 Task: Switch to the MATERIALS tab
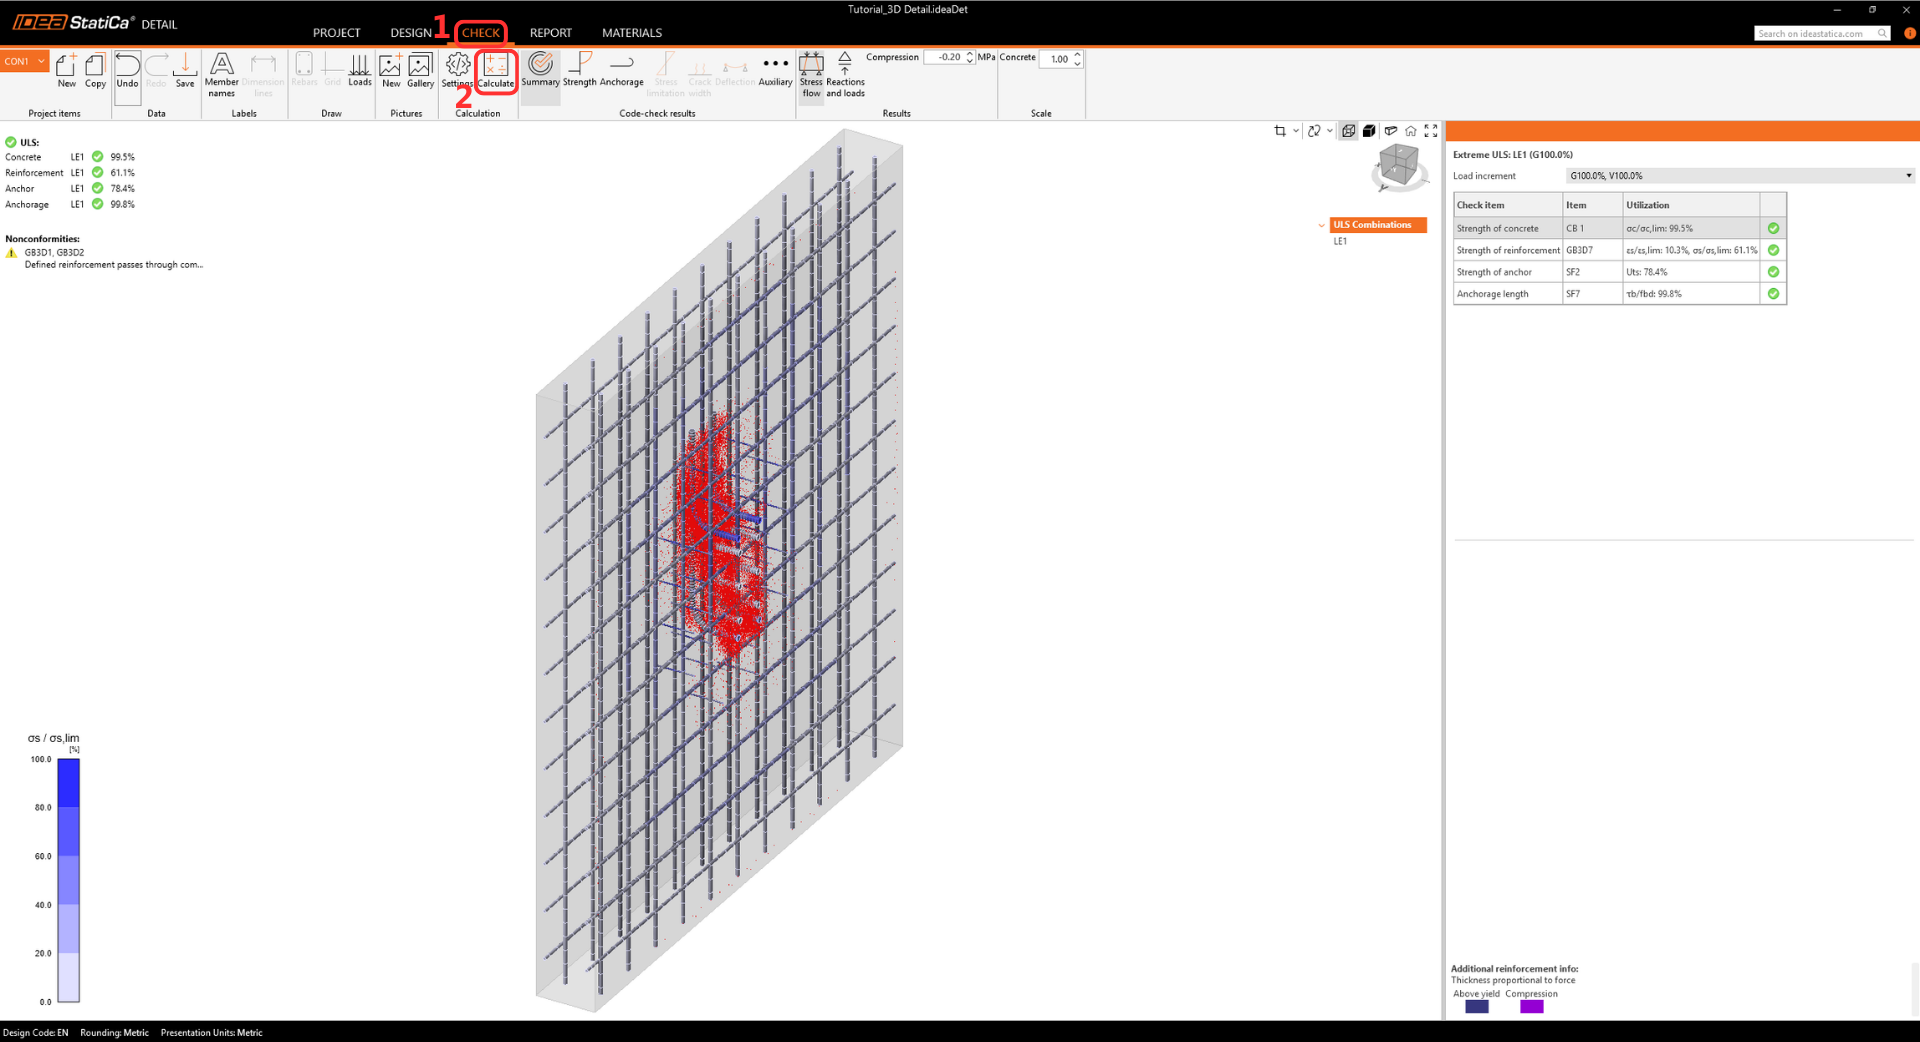click(631, 33)
